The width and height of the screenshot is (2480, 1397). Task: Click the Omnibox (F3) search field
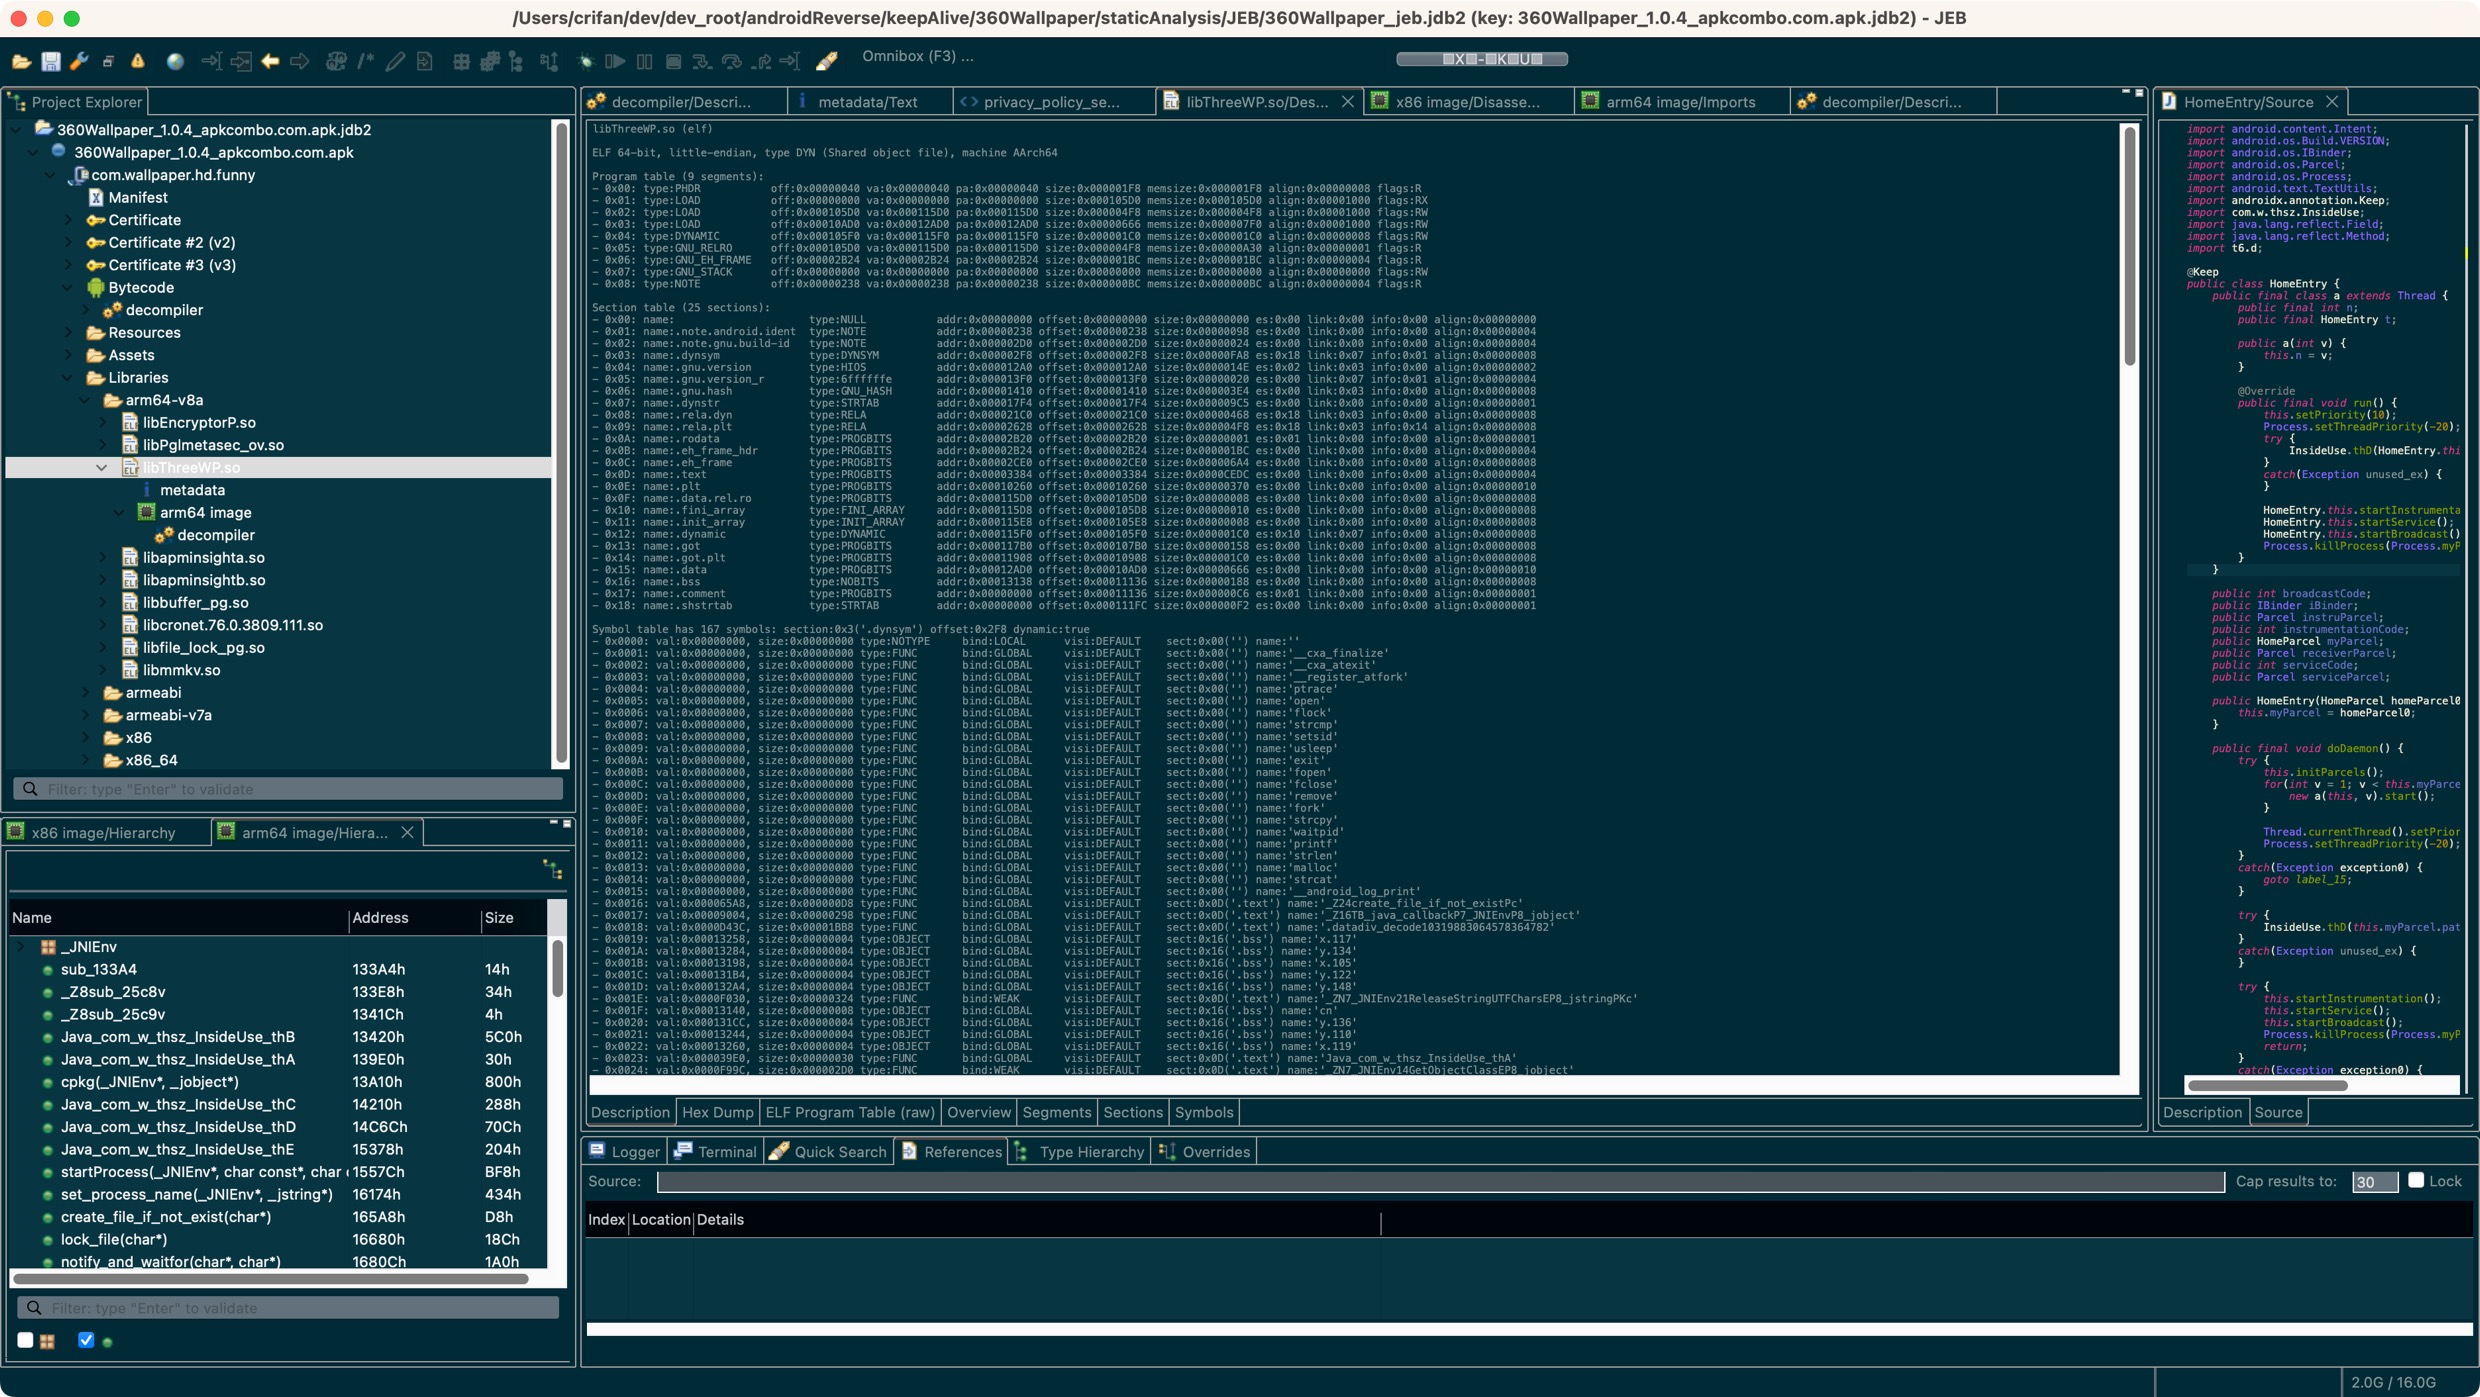[x=917, y=57]
